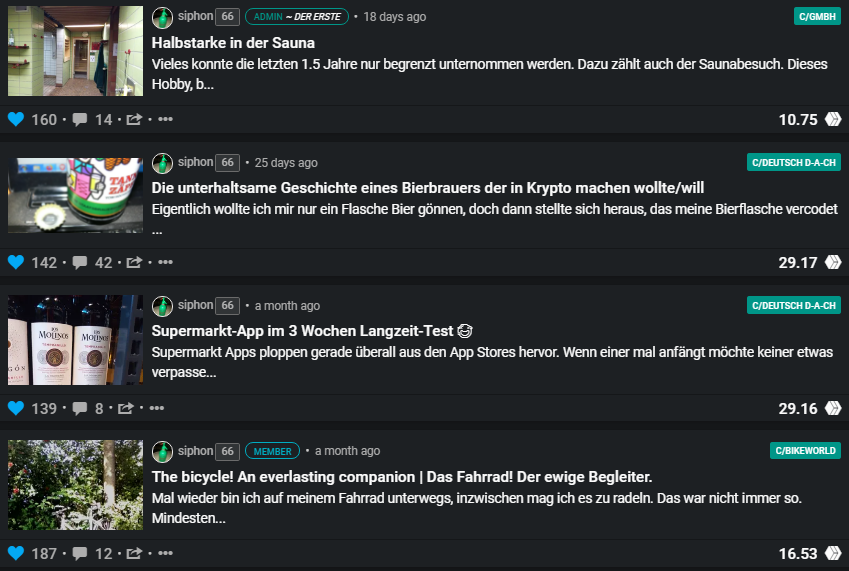Screen dimensions: 849x571
Task: Toggle heart on Bierbrauers Krypto post
Action: pos(16,262)
